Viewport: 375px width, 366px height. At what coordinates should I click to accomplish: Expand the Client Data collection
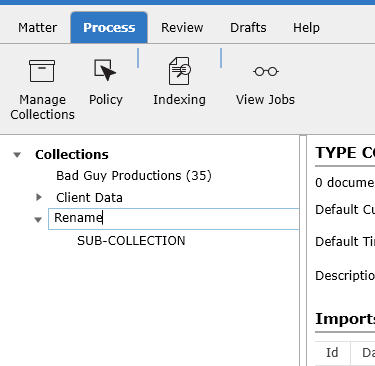click(x=39, y=197)
